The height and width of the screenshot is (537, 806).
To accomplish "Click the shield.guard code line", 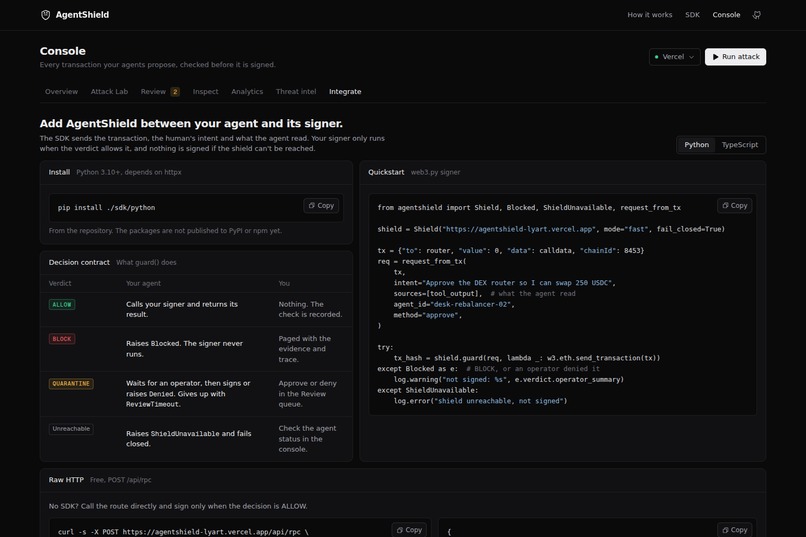I will point(526,358).
